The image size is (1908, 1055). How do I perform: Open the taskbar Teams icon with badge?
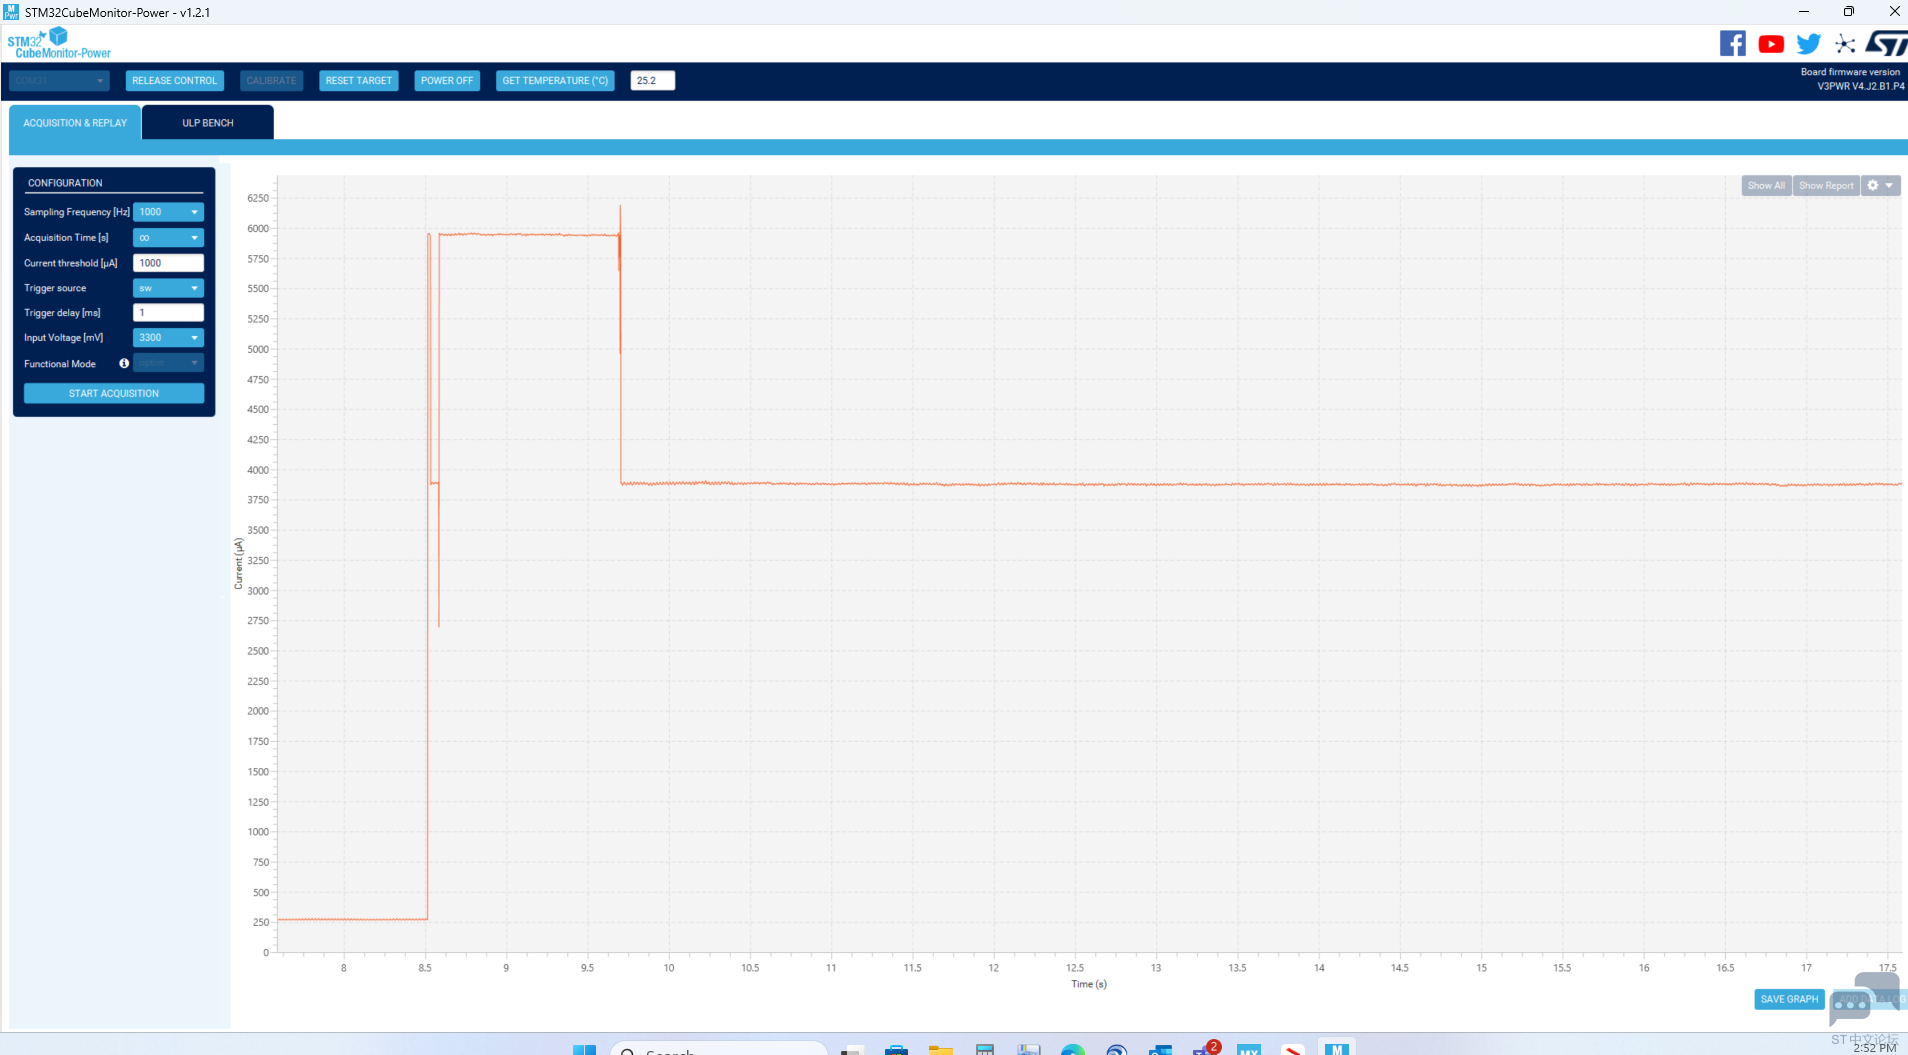click(x=1205, y=1048)
